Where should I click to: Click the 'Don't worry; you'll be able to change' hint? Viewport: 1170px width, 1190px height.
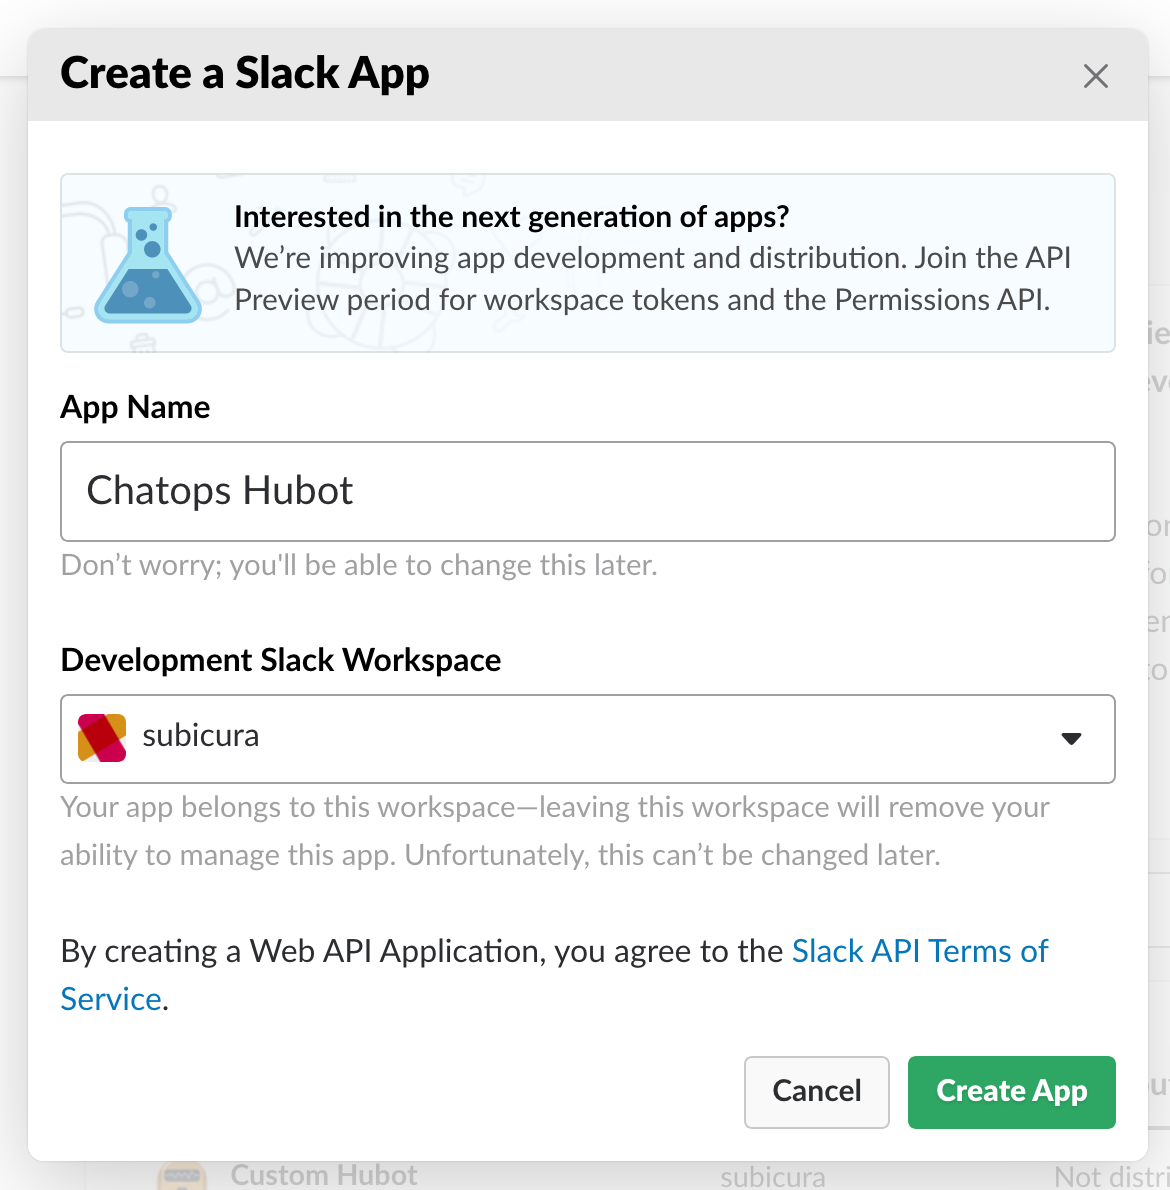359,565
